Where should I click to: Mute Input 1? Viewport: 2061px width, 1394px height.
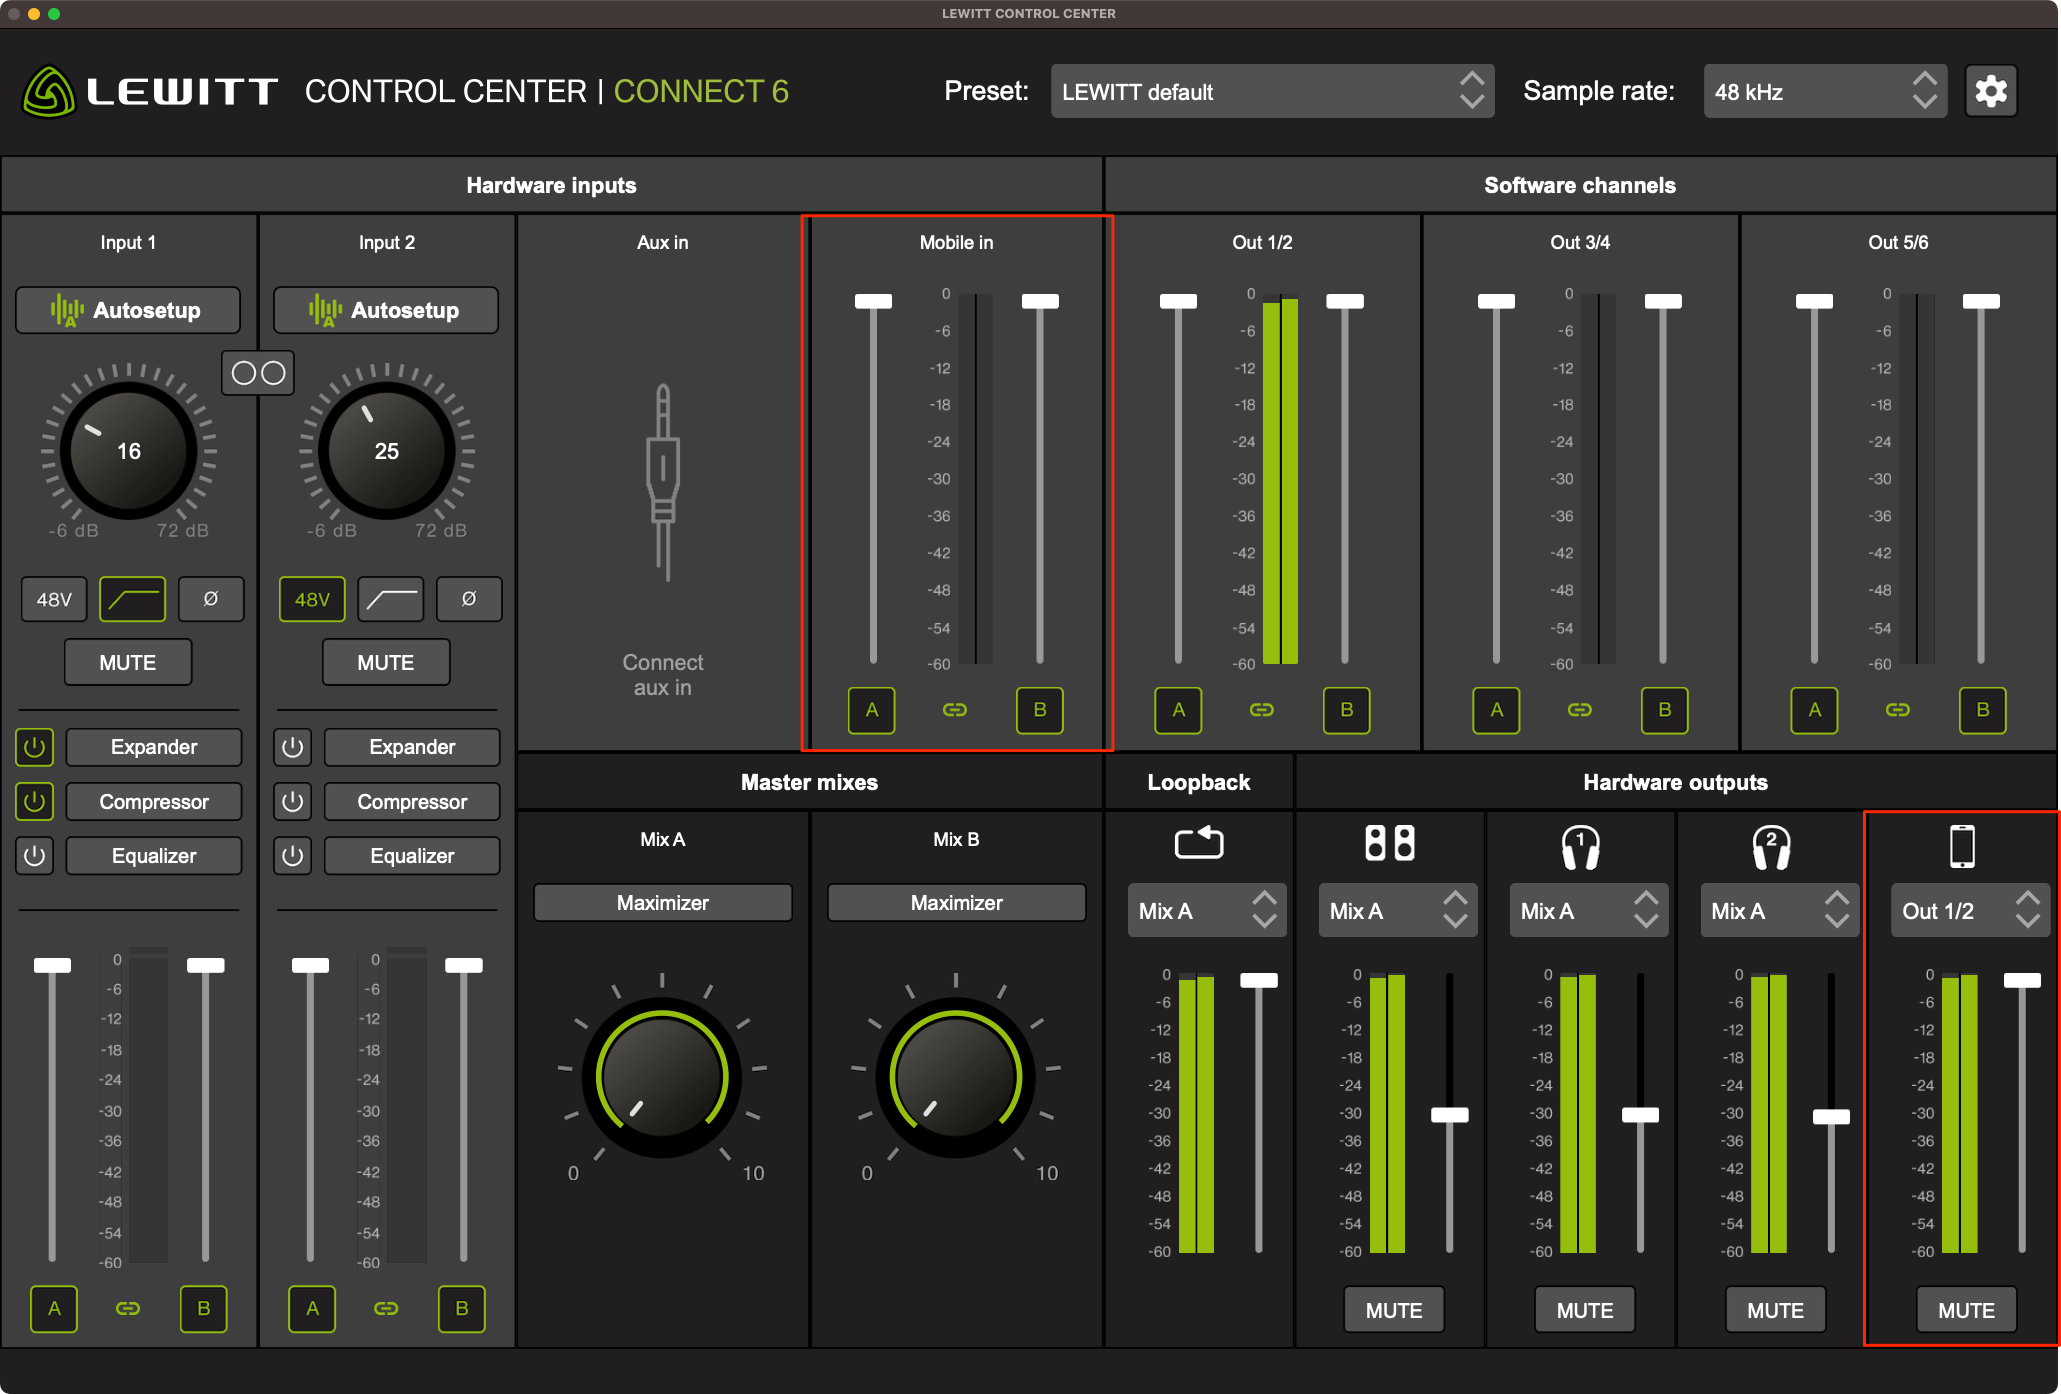click(x=128, y=662)
